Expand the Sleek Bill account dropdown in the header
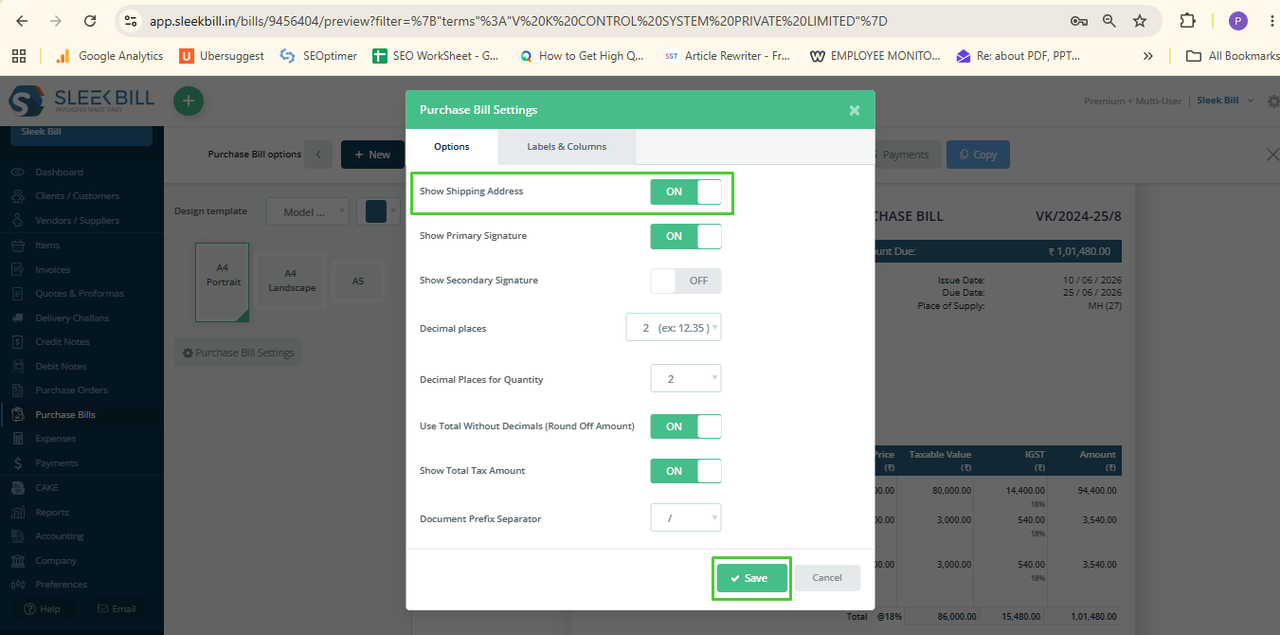Screen dimensions: 1280x635 coord(1225,101)
